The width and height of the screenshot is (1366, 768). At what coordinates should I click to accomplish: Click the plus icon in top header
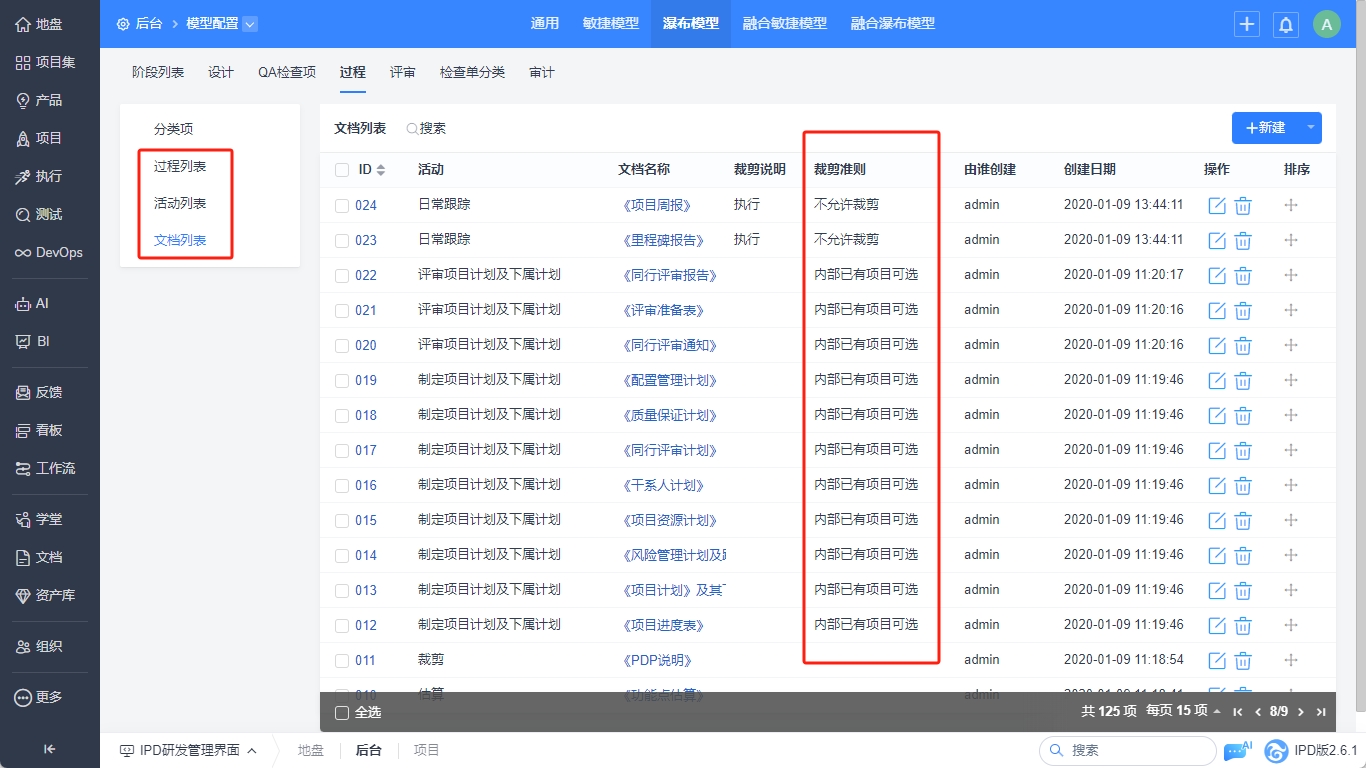point(1246,25)
